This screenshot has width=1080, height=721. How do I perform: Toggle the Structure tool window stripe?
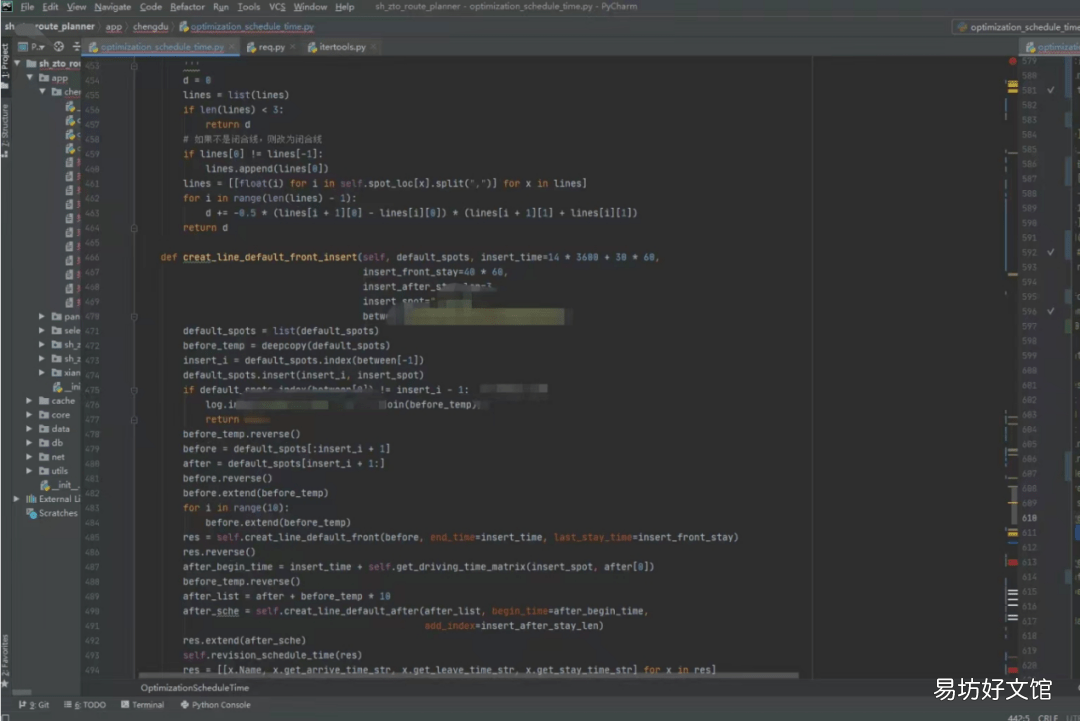coord(5,131)
